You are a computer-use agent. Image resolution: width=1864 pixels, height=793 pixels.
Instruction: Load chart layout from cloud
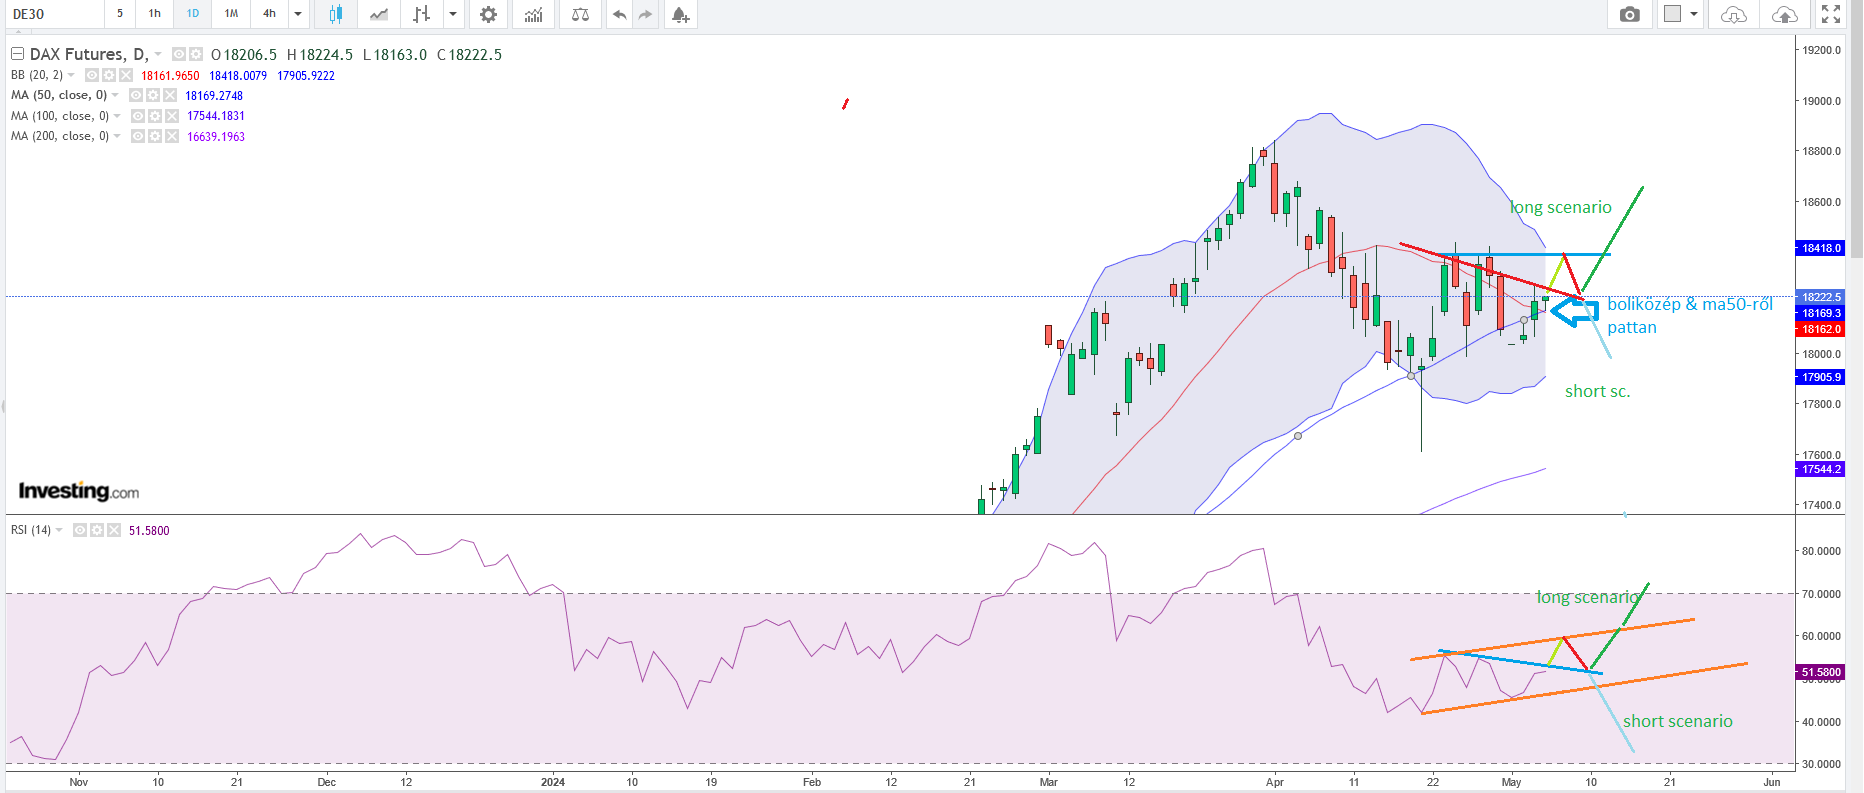pos(1734,14)
